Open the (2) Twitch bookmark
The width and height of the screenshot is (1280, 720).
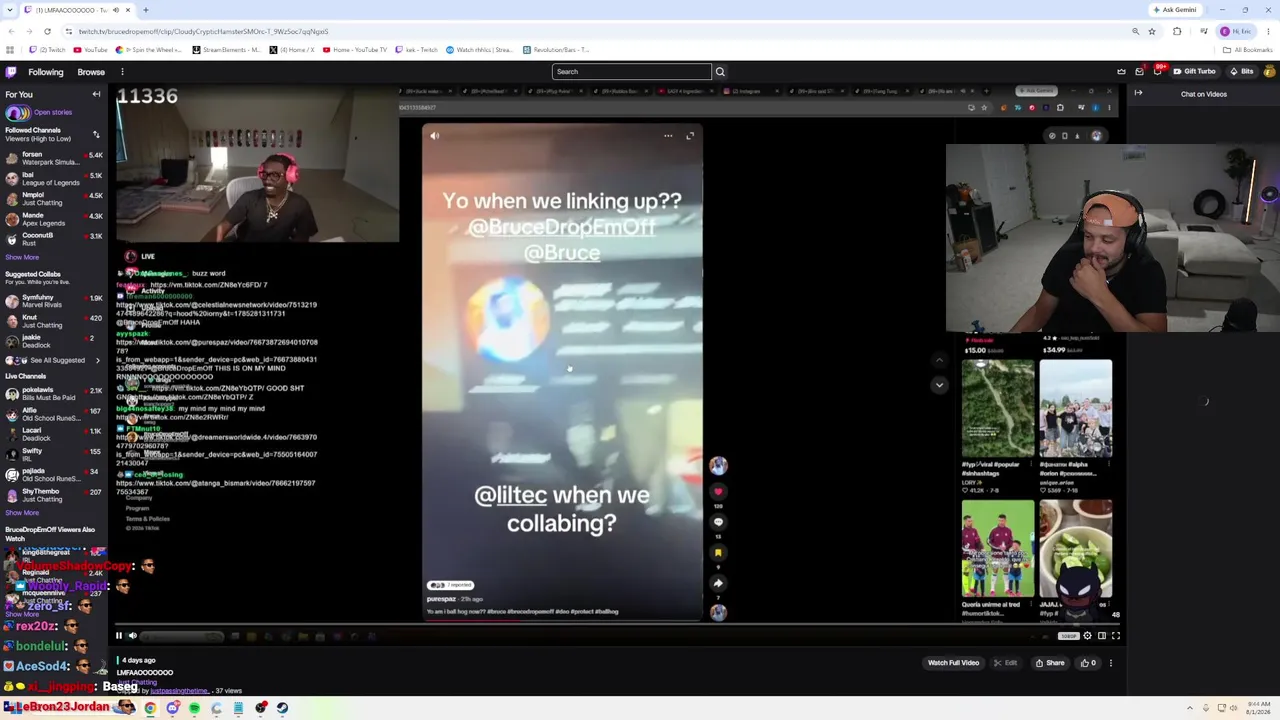(47, 50)
